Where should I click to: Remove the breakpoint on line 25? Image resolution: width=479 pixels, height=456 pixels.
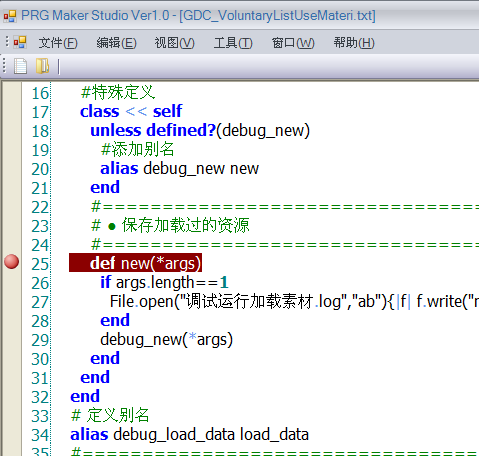point(11,262)
